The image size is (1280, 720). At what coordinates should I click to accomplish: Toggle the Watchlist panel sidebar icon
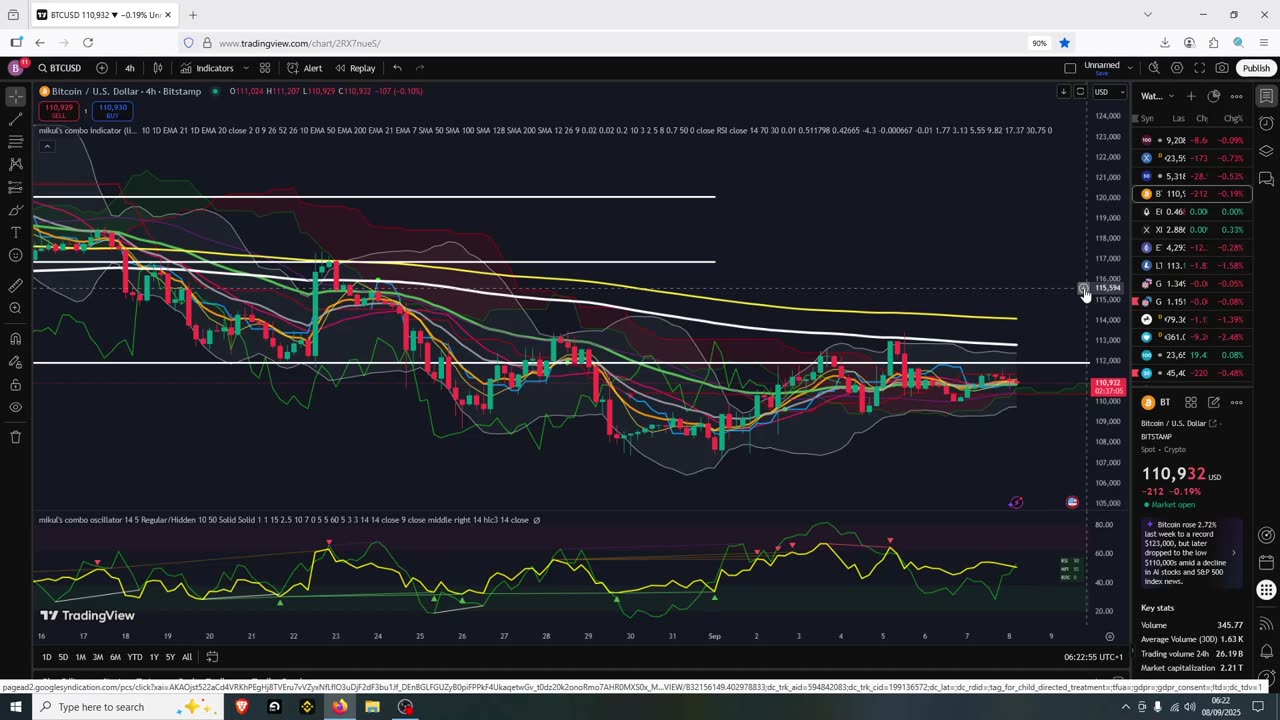click(x=1266, y=96)
